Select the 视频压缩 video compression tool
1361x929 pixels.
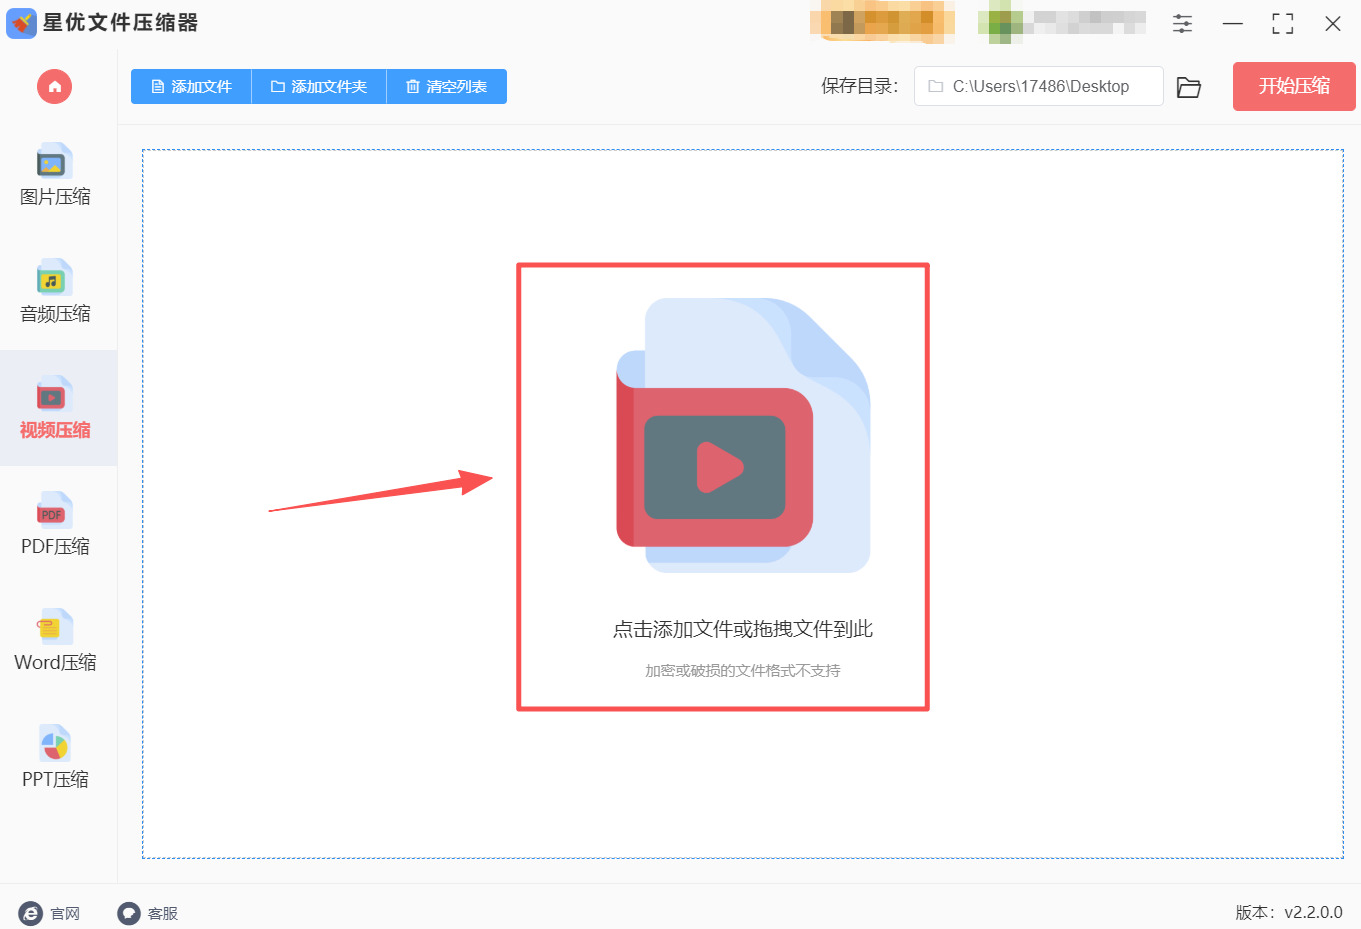pyautogui.click(x=54, y=409)
